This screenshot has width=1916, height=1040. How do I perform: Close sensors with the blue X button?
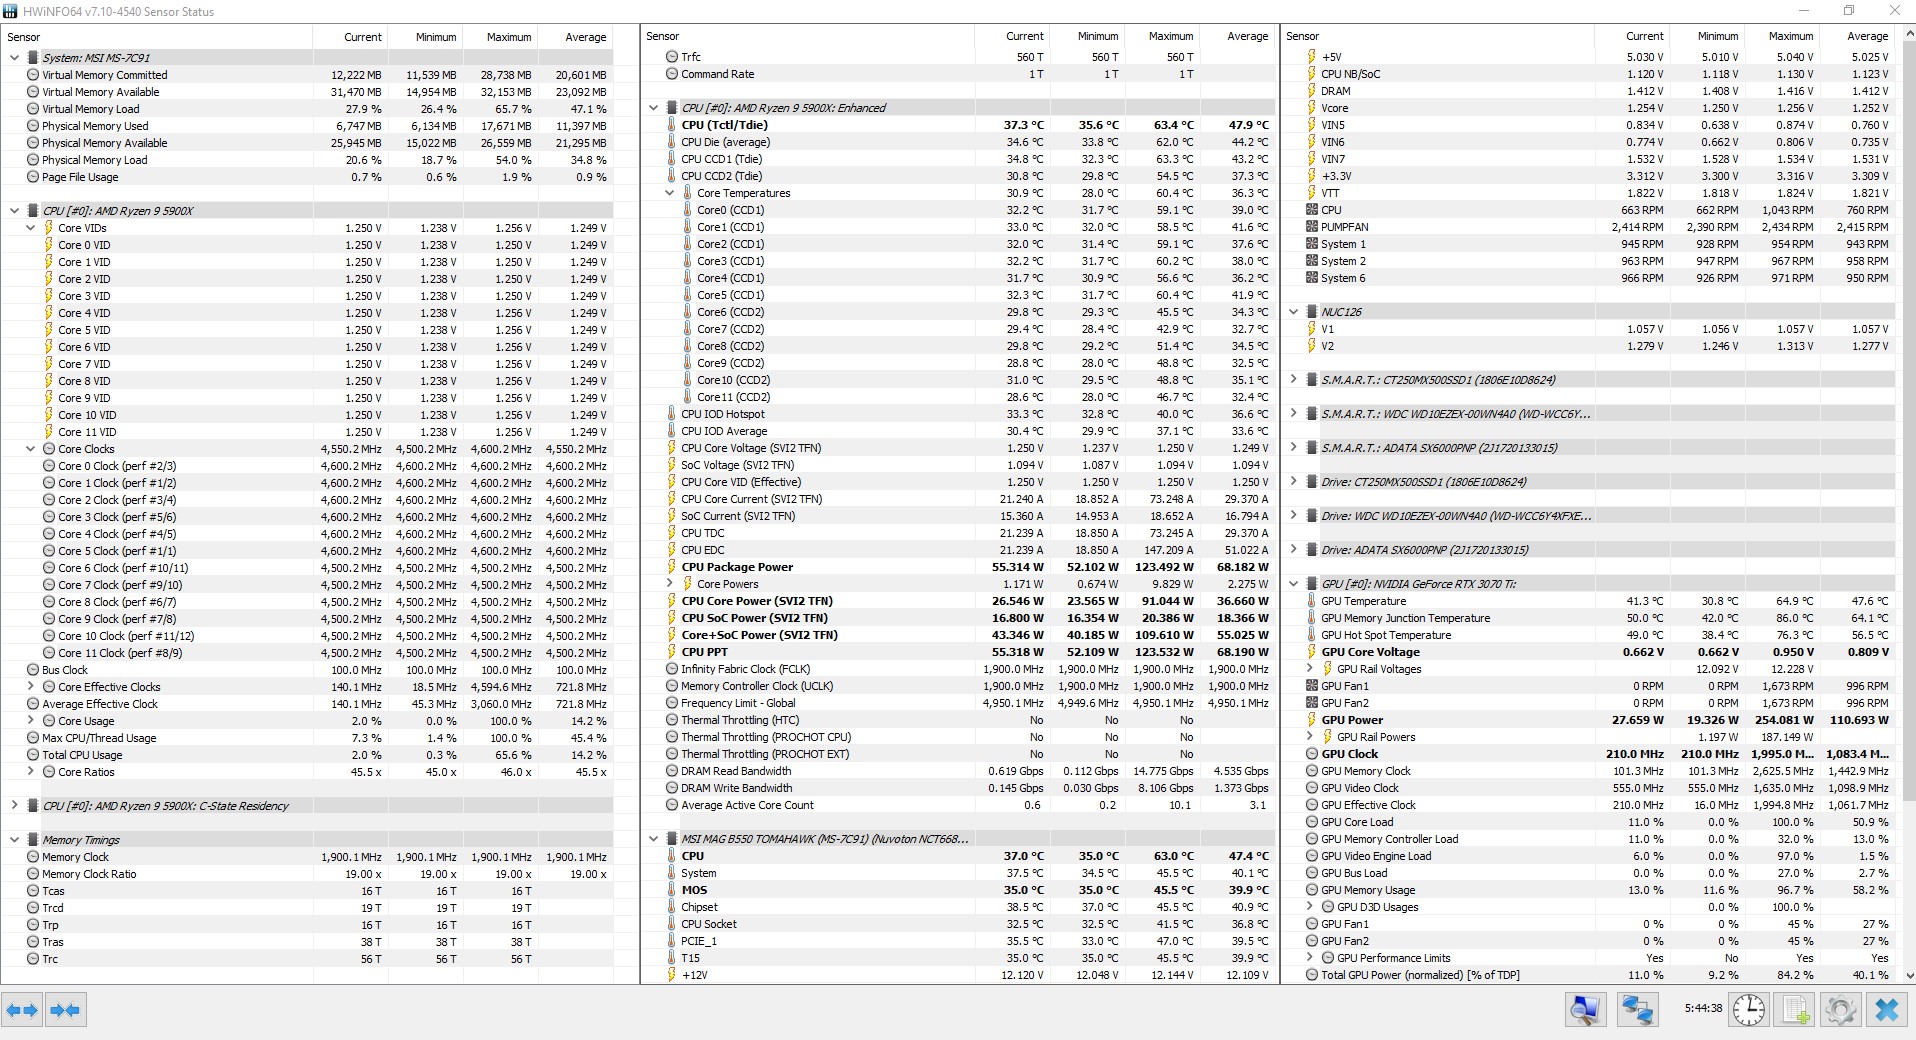coord(1887,1010)
